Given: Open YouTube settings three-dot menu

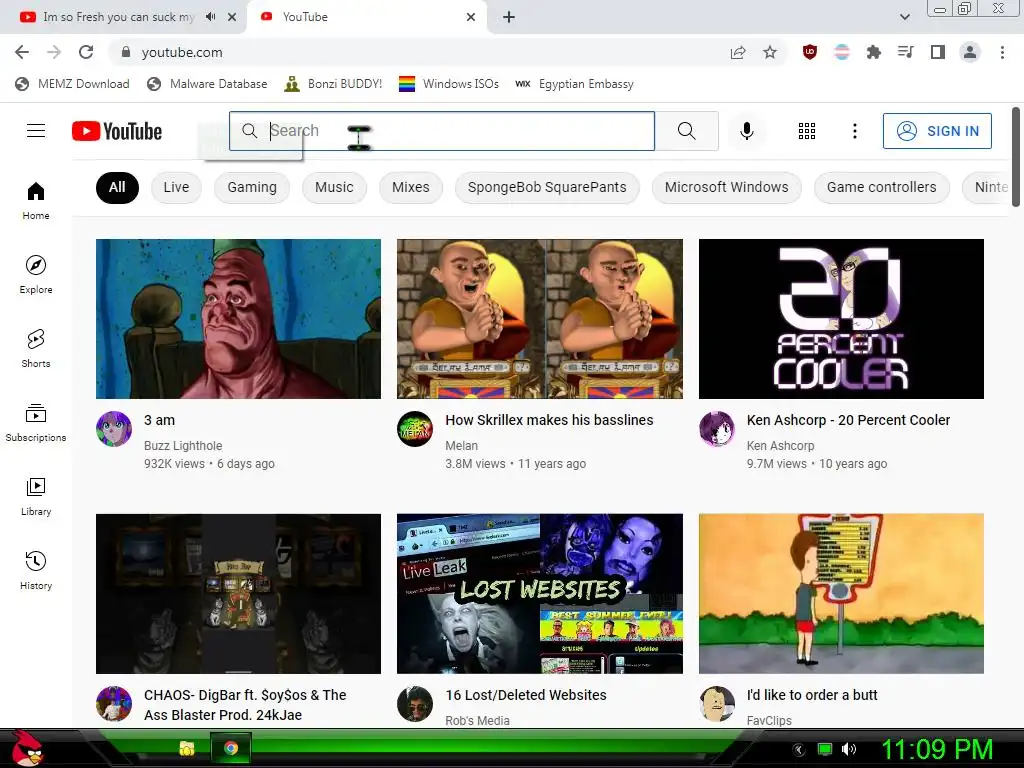Looking at the screenshot, I should (854, 131).
